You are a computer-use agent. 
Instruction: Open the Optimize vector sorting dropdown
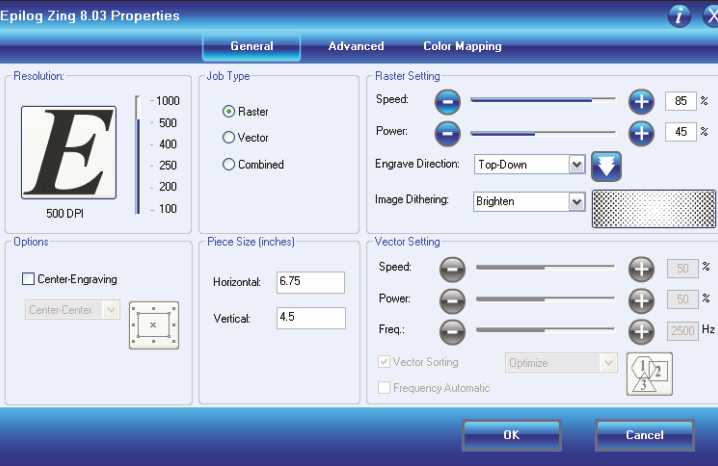pos(561,363)
